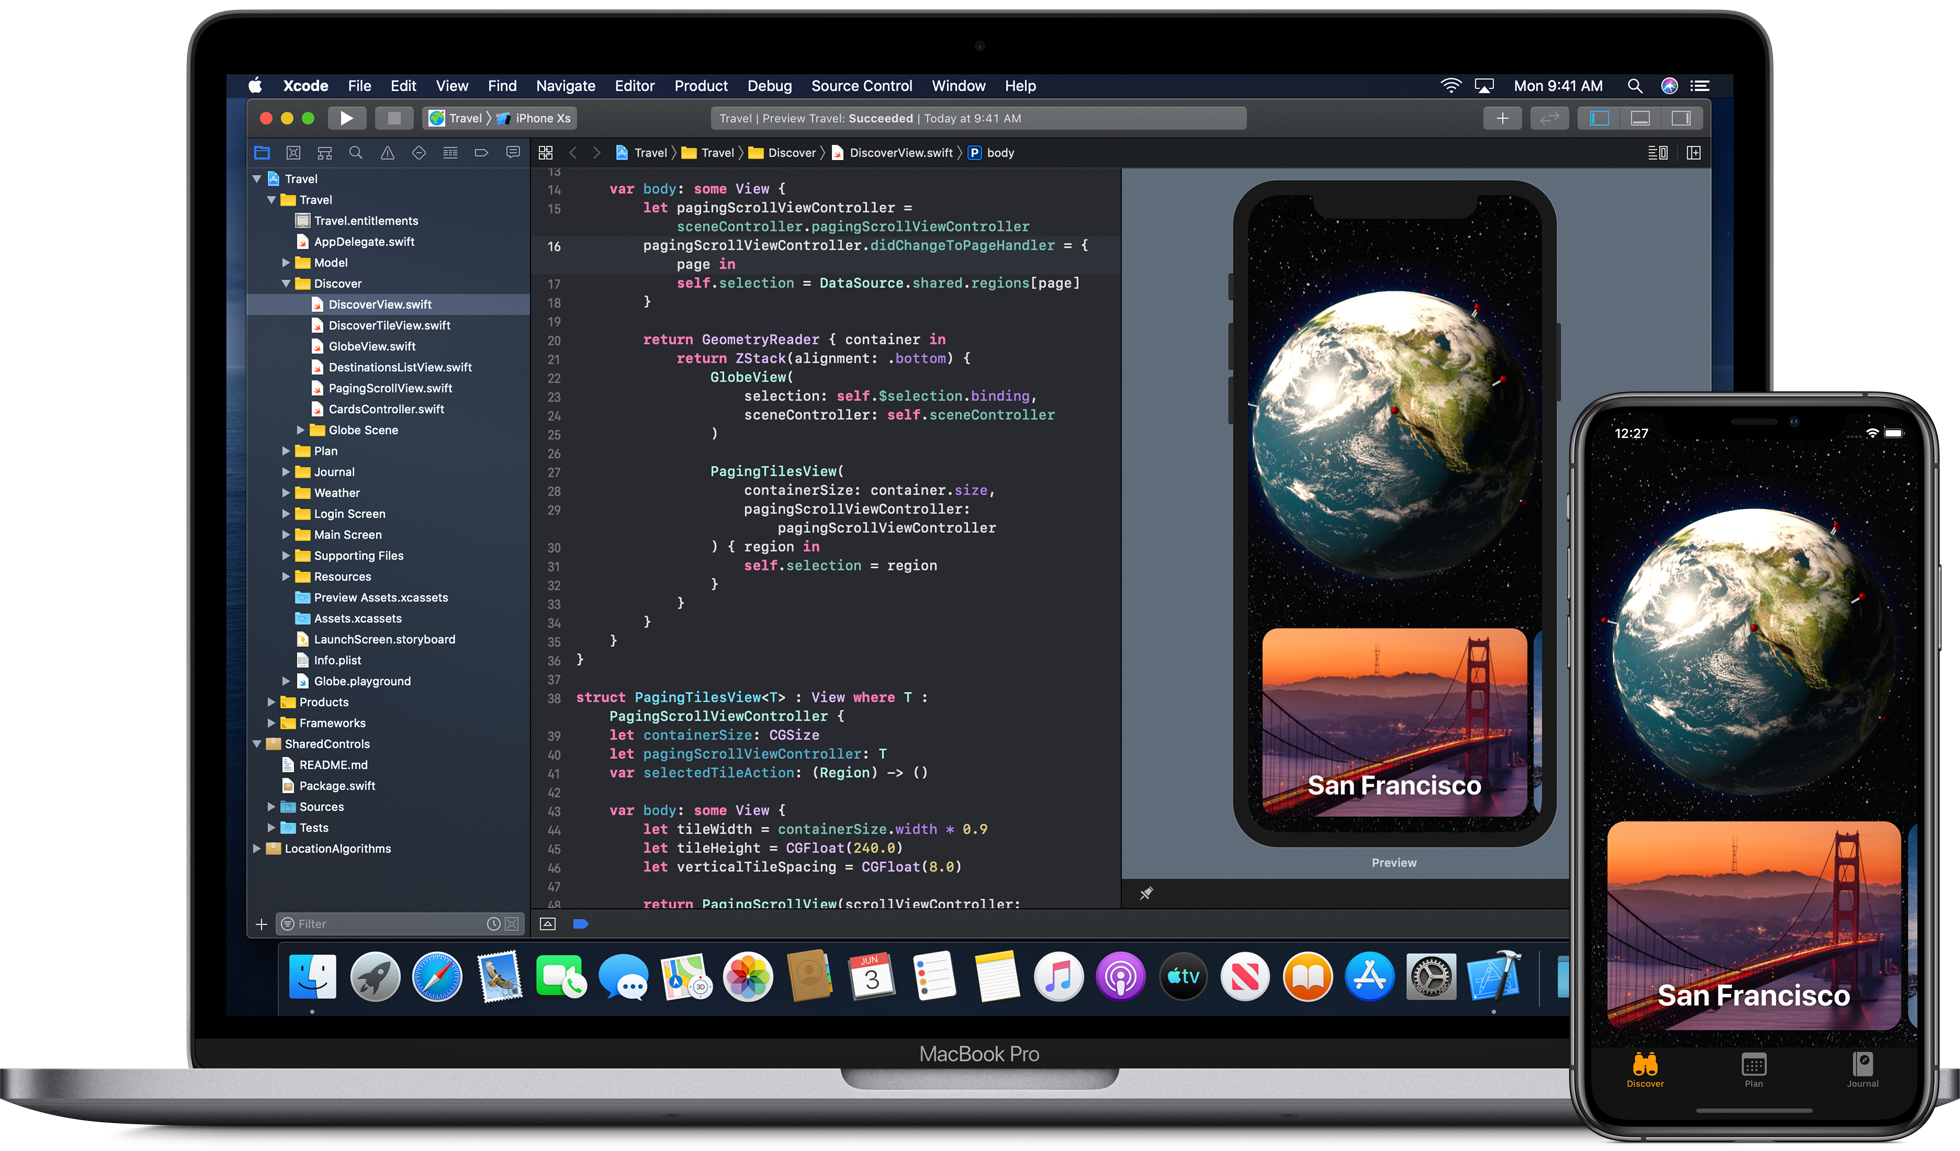
Task: Open Safari from the Dock
Action: click(x=438, y=977)
